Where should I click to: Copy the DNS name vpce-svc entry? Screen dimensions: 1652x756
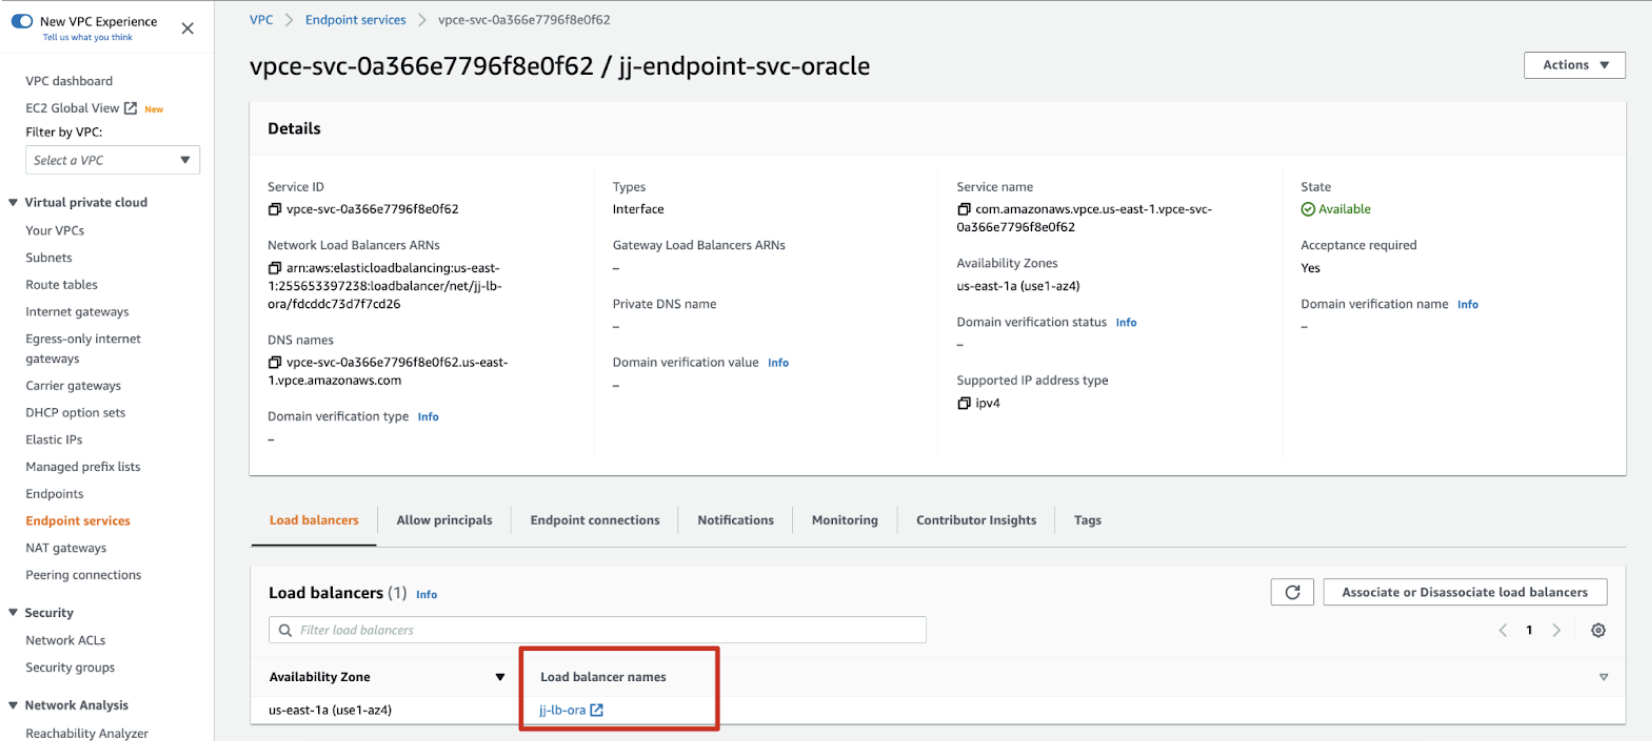coord(274,363)
